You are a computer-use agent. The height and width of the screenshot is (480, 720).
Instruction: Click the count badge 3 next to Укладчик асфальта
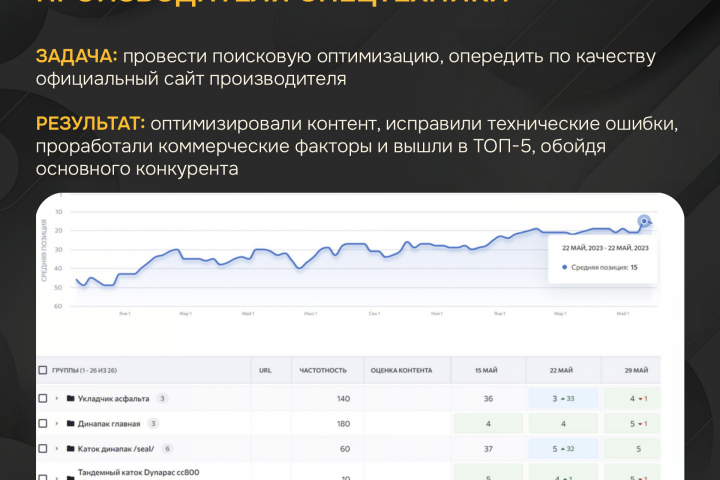click(x=162, y=398)
